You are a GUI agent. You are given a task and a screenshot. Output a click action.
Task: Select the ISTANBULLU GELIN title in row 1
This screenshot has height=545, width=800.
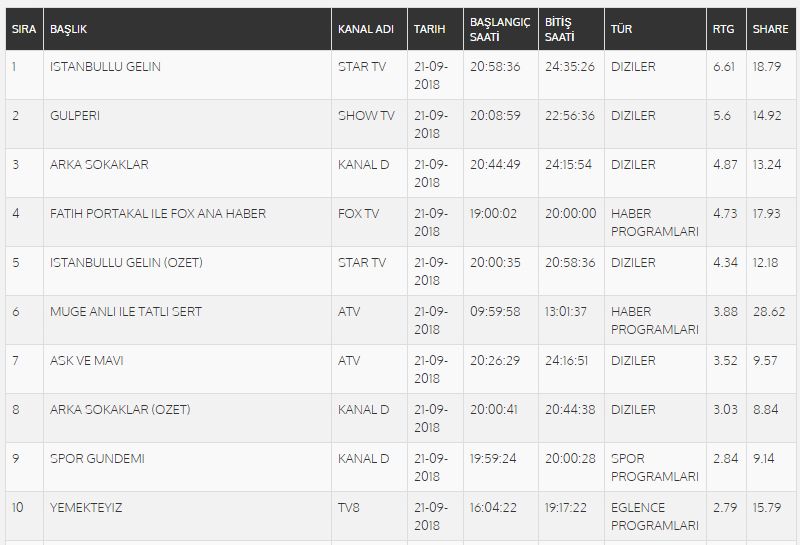click(x=105, y=67)
